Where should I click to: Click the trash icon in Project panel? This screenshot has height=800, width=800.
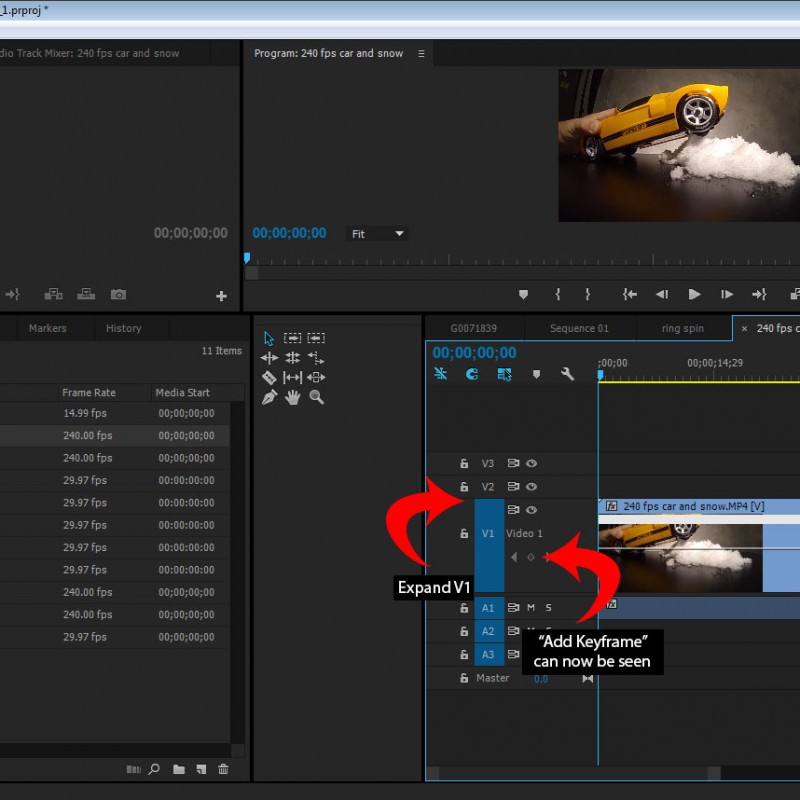pos(223,769)
